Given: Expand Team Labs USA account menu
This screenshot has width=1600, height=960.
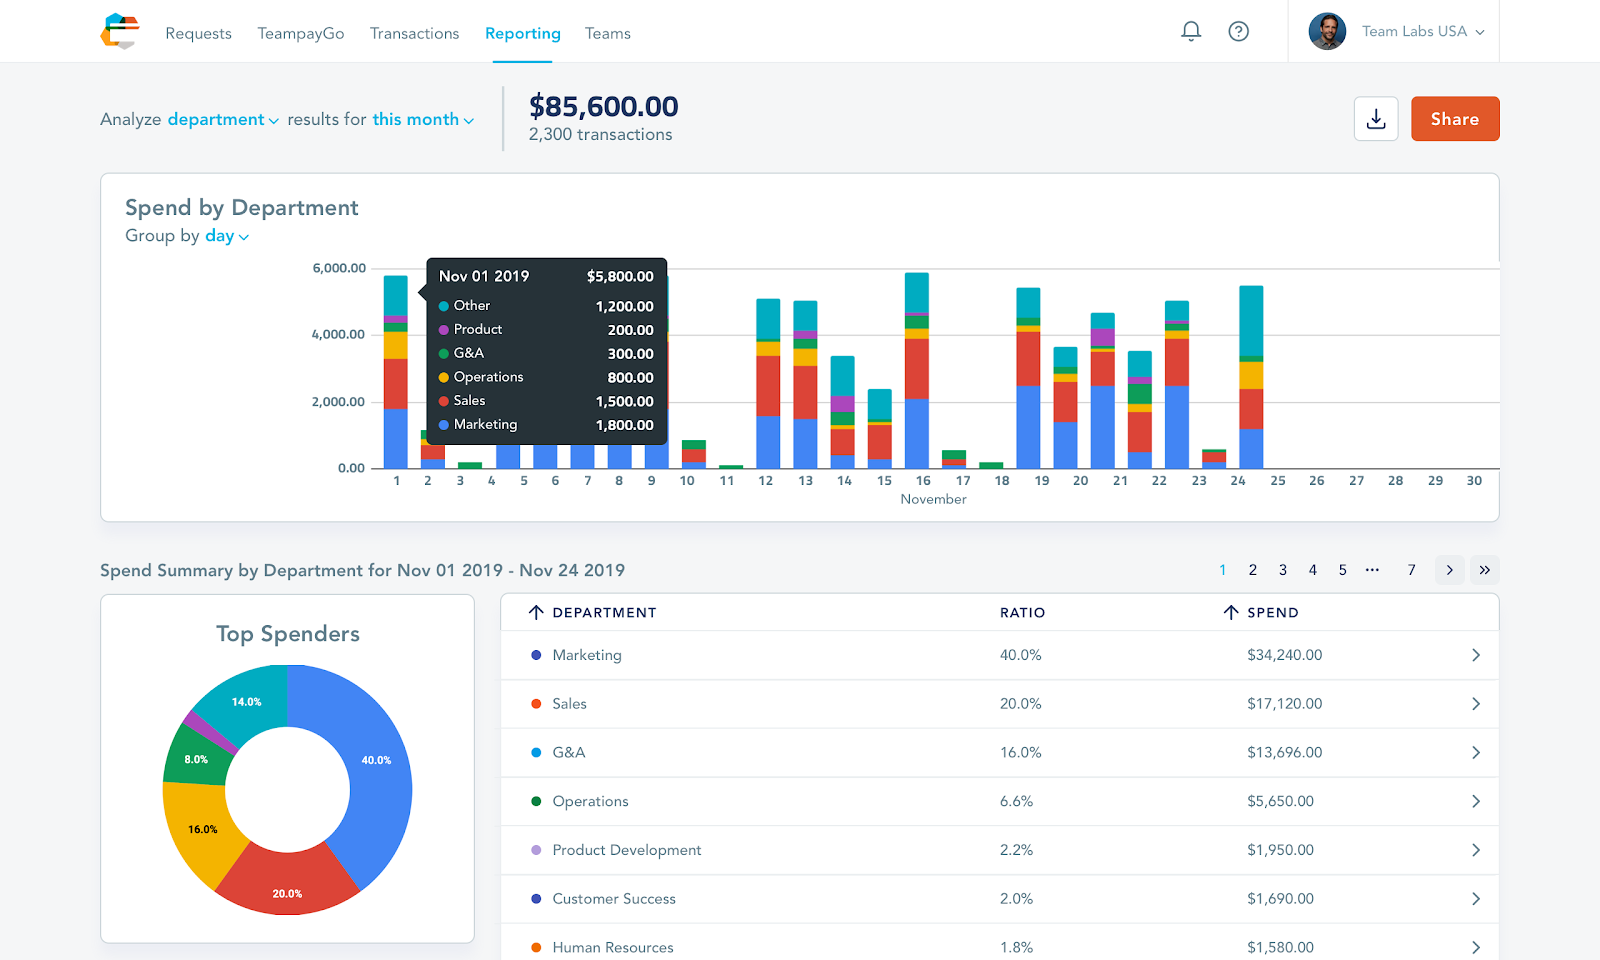Looking at the screenshot, I should [1422, 32].
